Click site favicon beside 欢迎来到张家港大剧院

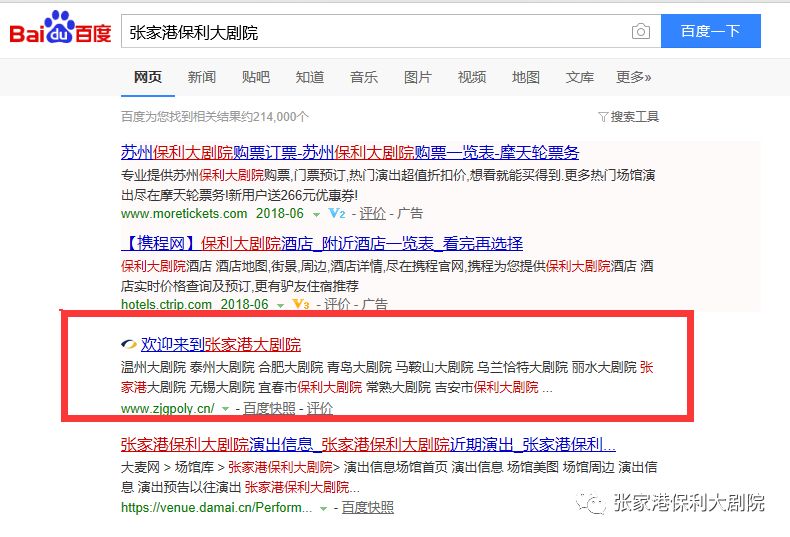pos(129,345)
